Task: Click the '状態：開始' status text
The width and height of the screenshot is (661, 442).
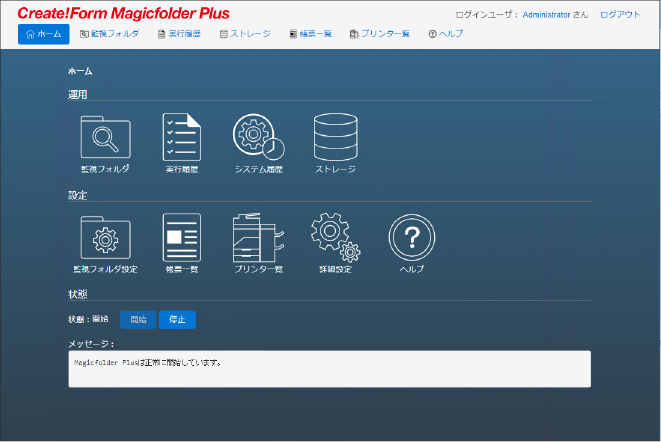Action: pyautogui.click(x=88, y=319)
